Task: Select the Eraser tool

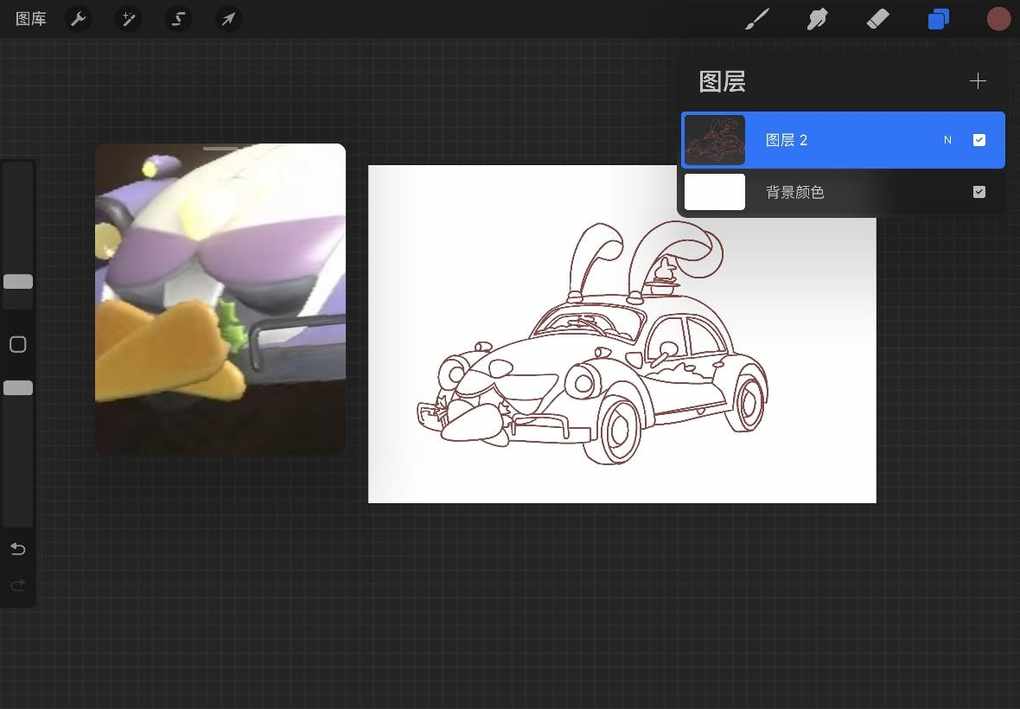Action: [878, 19]
